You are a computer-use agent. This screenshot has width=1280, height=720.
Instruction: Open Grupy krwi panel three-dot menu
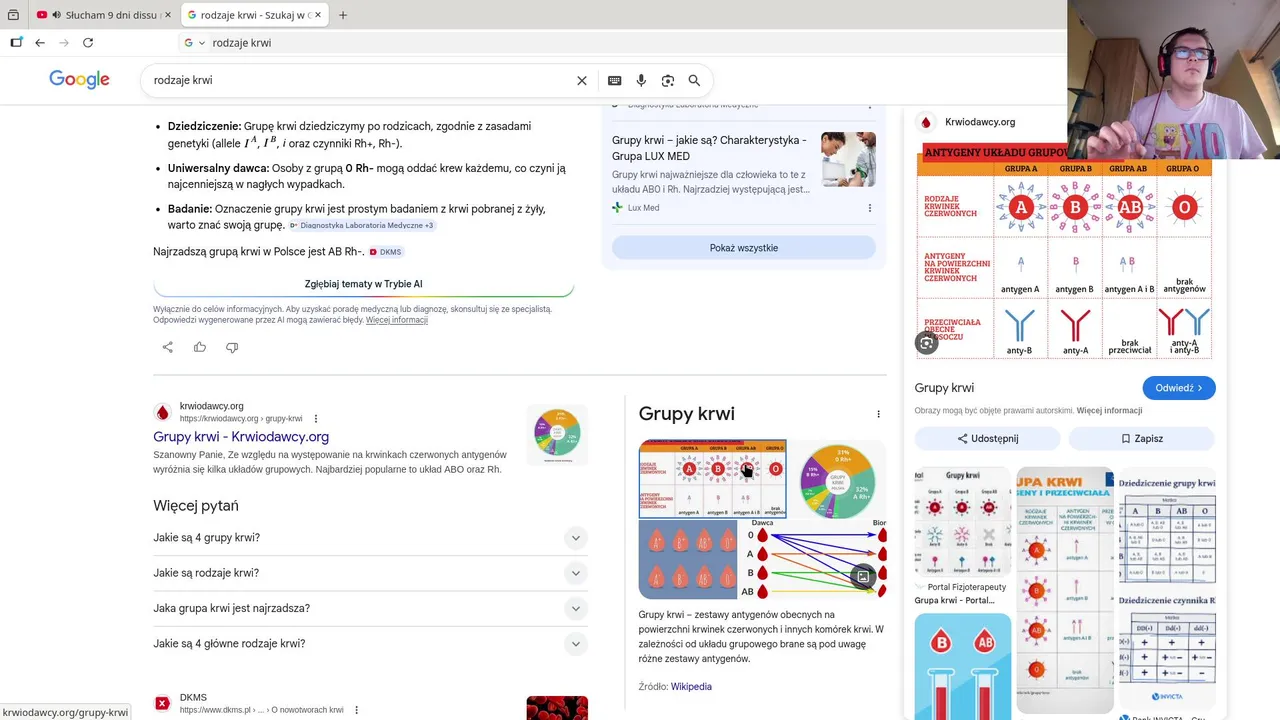coord(878,414)
